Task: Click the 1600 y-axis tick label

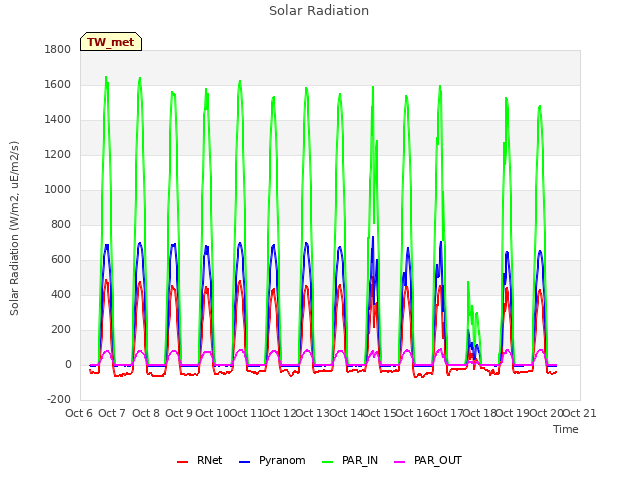Action: [58, 84]
